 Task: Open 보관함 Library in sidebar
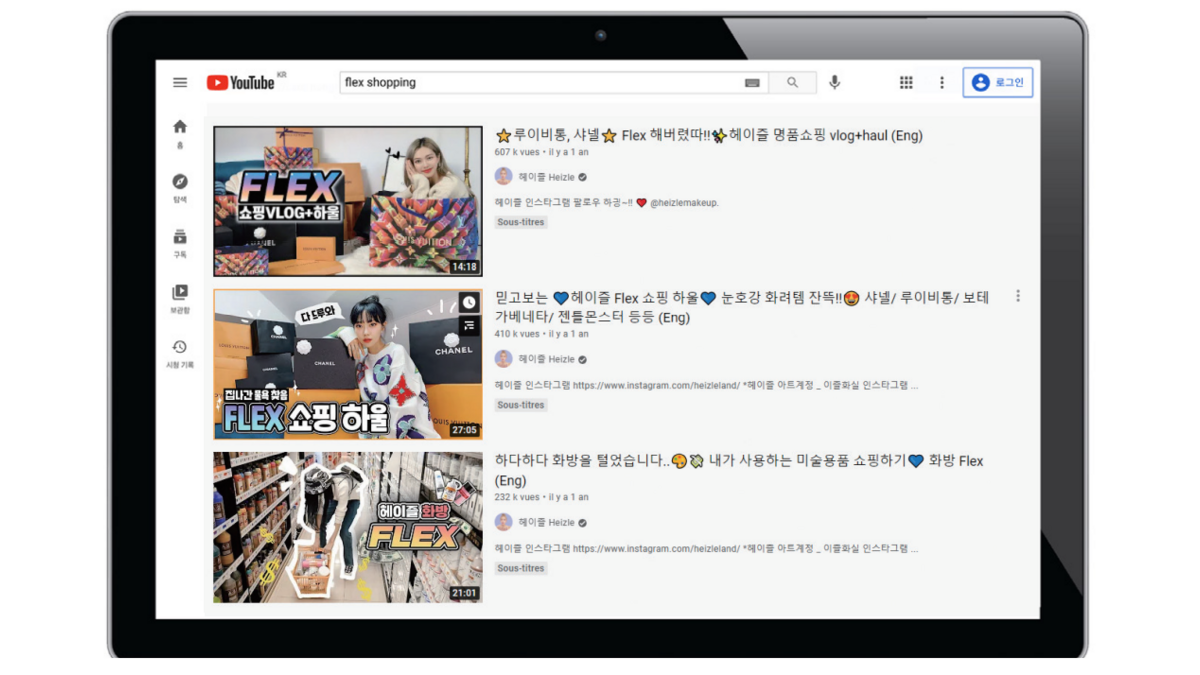(x=180, y=298)
